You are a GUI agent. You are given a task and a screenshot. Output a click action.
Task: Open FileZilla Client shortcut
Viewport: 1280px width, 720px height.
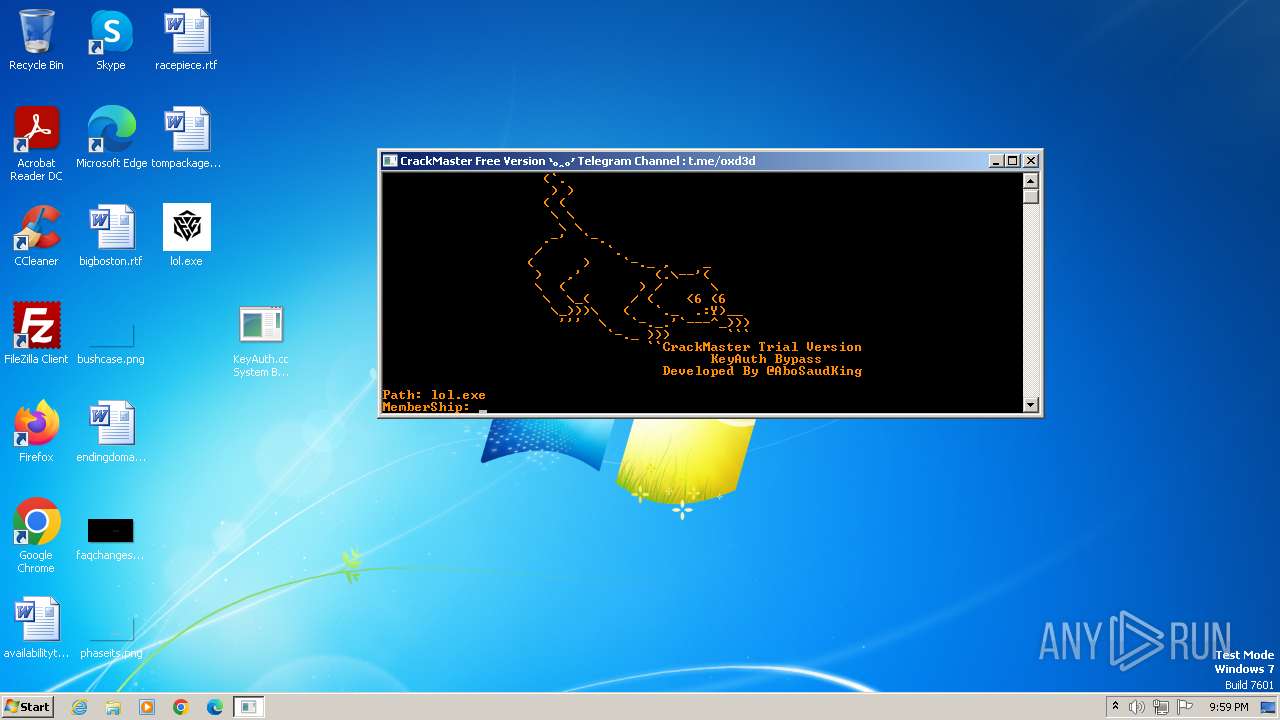(x=36, y=334)
